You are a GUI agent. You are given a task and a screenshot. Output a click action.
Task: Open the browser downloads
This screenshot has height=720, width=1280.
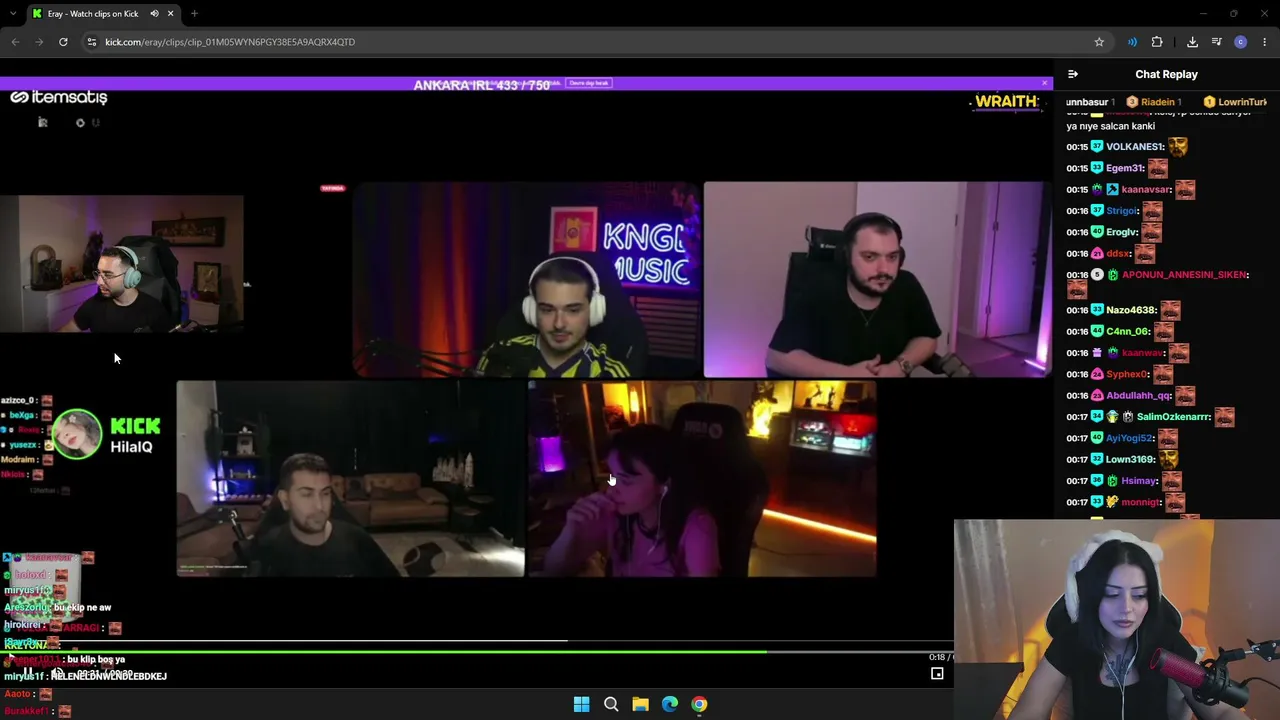(1192, 42)
